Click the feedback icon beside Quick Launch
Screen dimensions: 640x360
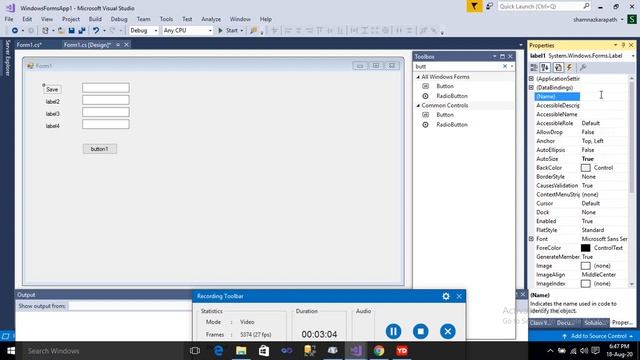(x=489, y=6)
